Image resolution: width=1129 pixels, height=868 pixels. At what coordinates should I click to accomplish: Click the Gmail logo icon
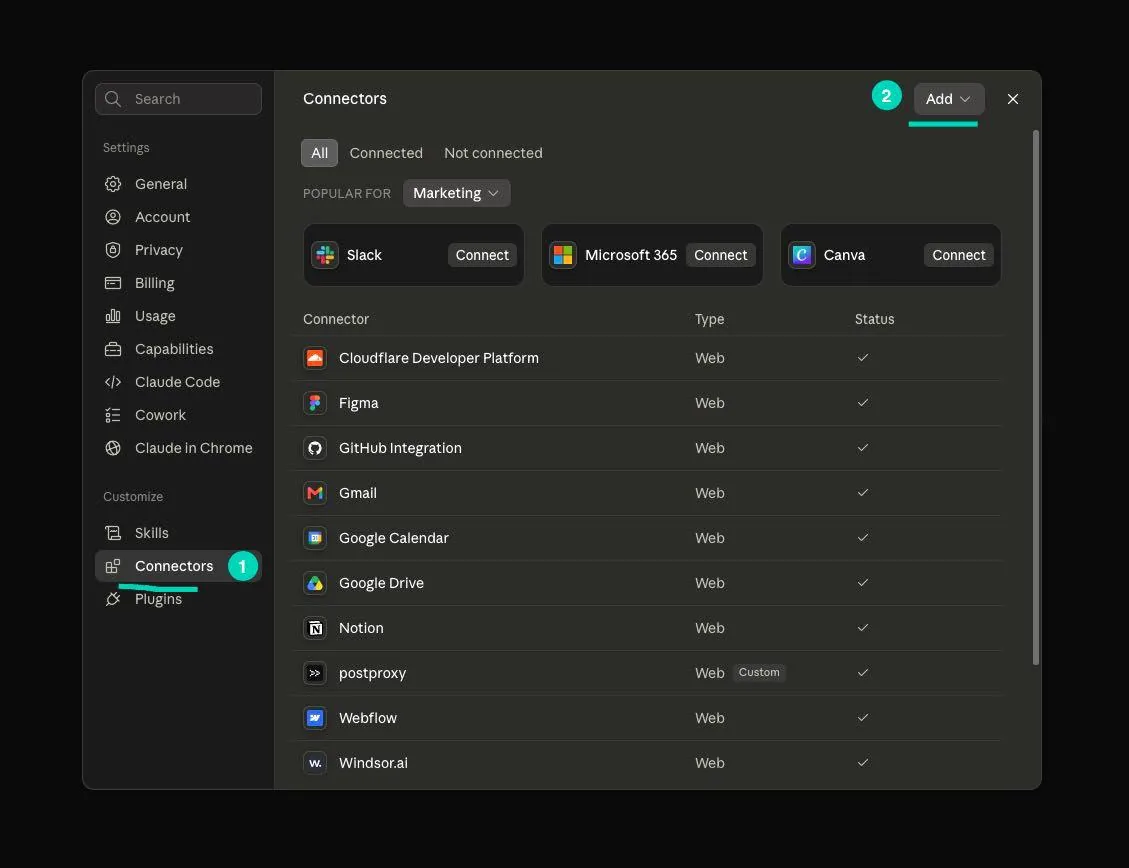point(315,493)
